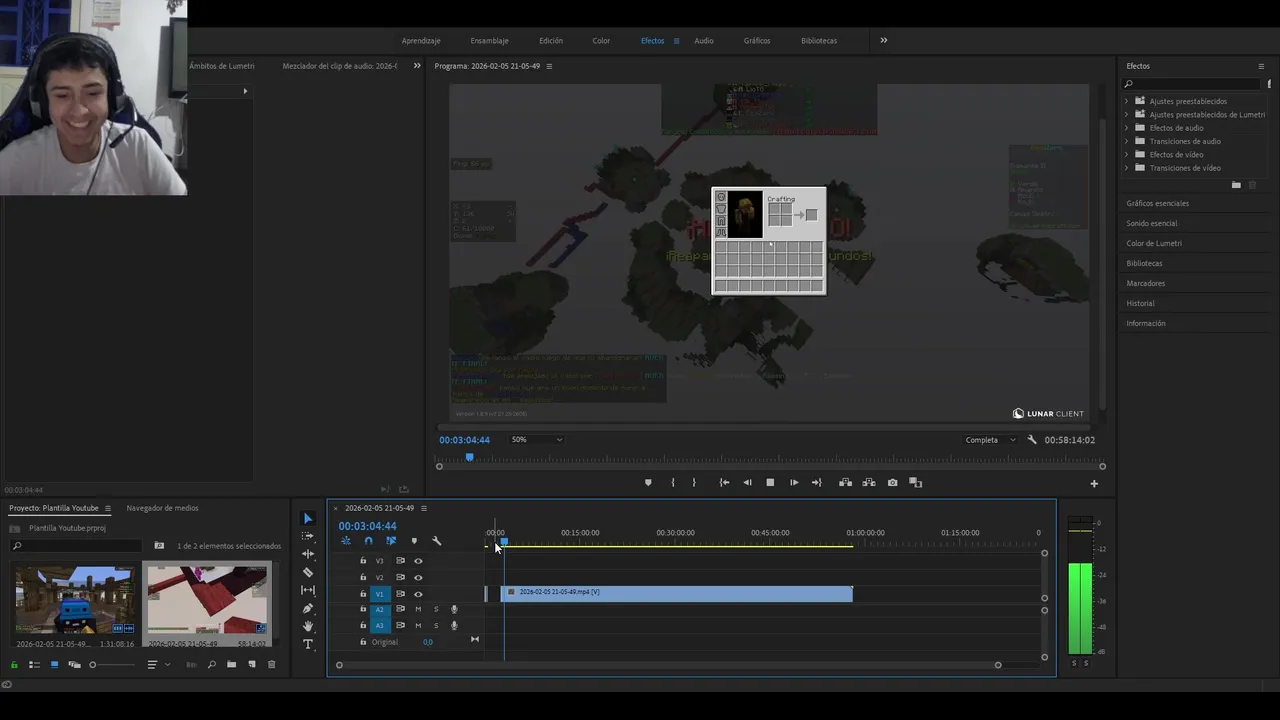Screen dimensions: 1280x720
Task: Toggle linked selection in the timeline
Action: (391, 541)
